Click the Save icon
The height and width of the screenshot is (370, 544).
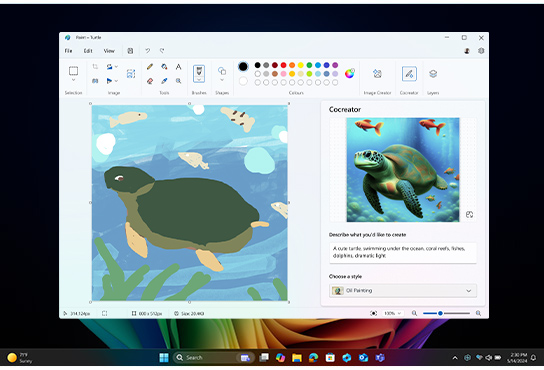(x=130, y=51)
